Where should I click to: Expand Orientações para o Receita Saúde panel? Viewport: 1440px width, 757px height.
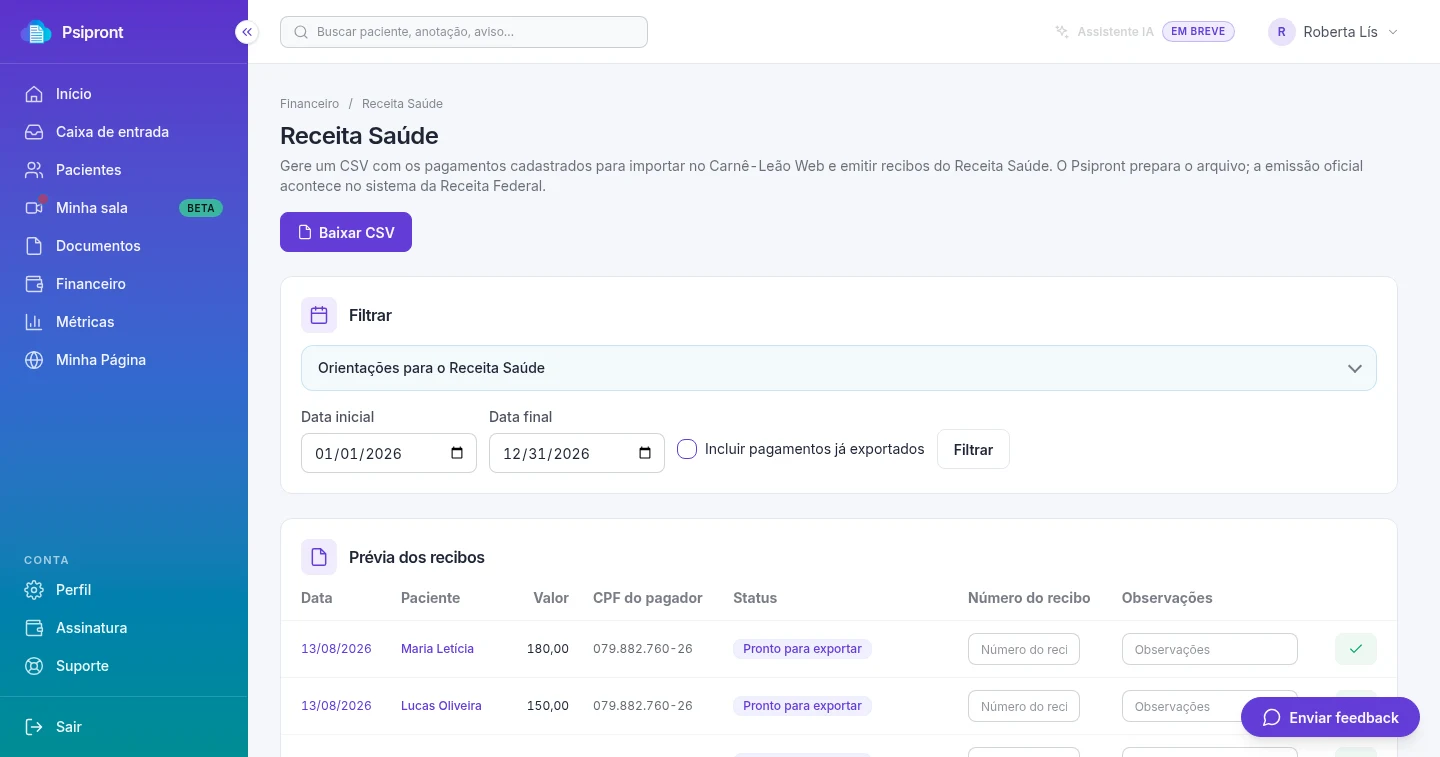point(839,368)
